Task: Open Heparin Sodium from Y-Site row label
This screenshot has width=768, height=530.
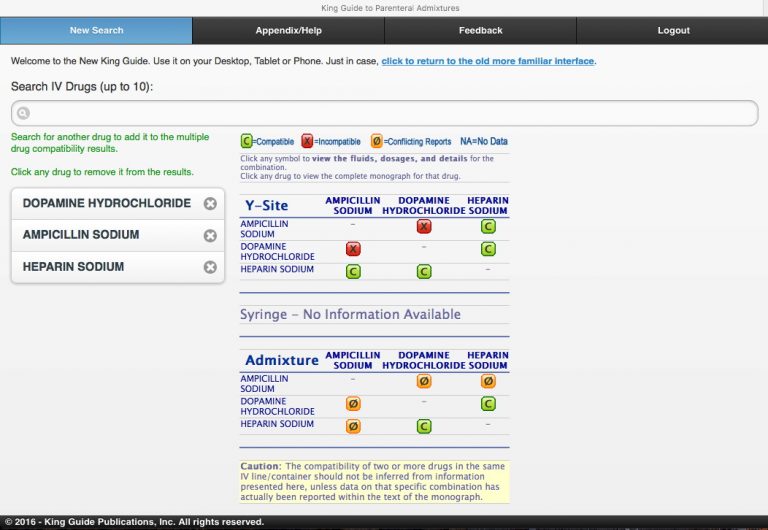Action: pos(277,269)
